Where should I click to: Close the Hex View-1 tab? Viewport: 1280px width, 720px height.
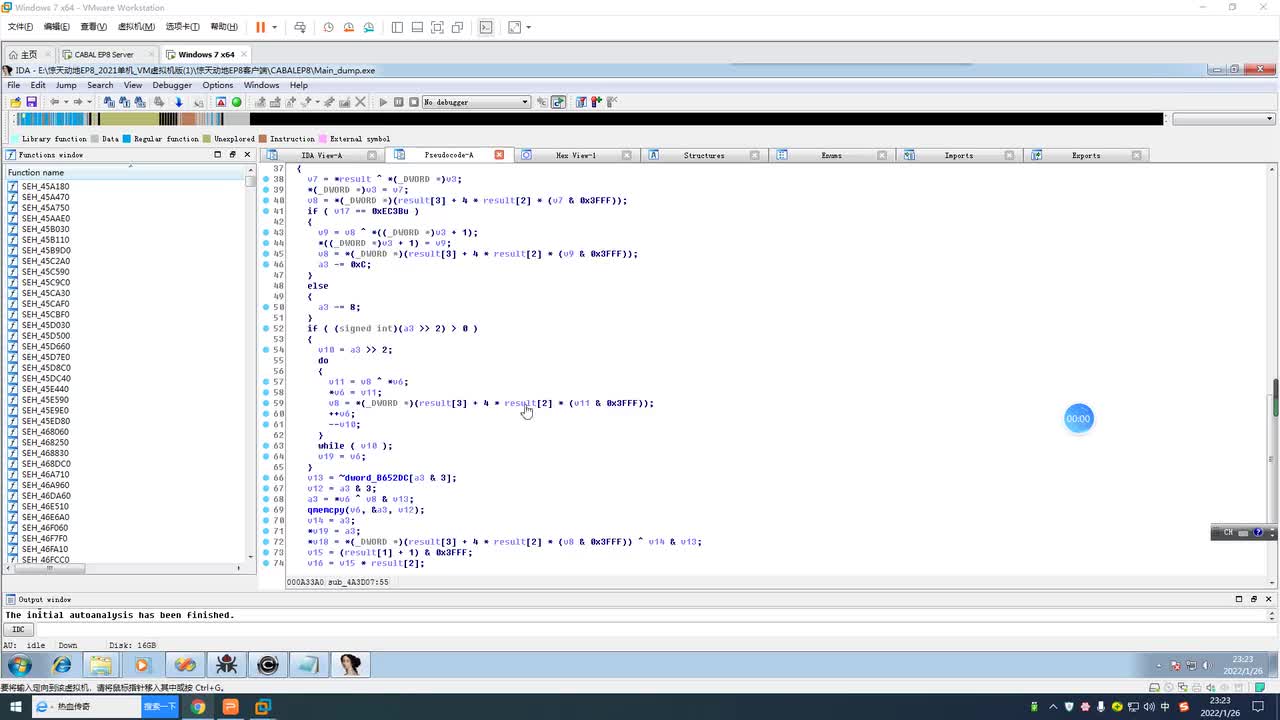click(x=627, y=155)
